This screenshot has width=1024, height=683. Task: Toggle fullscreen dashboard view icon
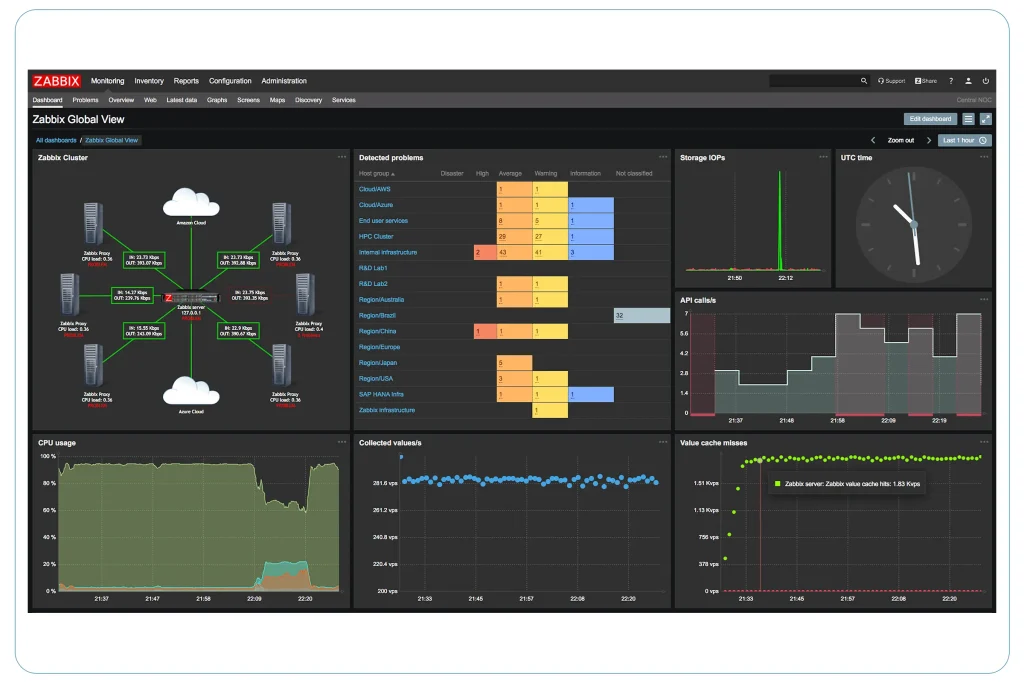pos(985,119)
